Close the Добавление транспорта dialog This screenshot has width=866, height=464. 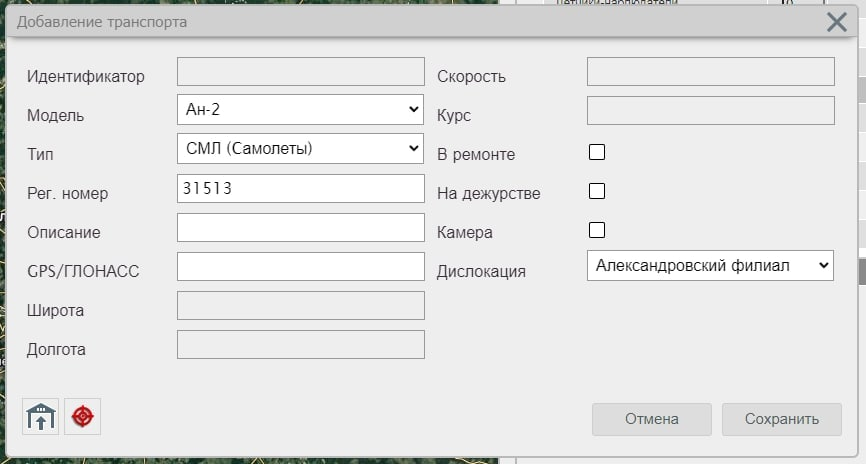point(837,22)
